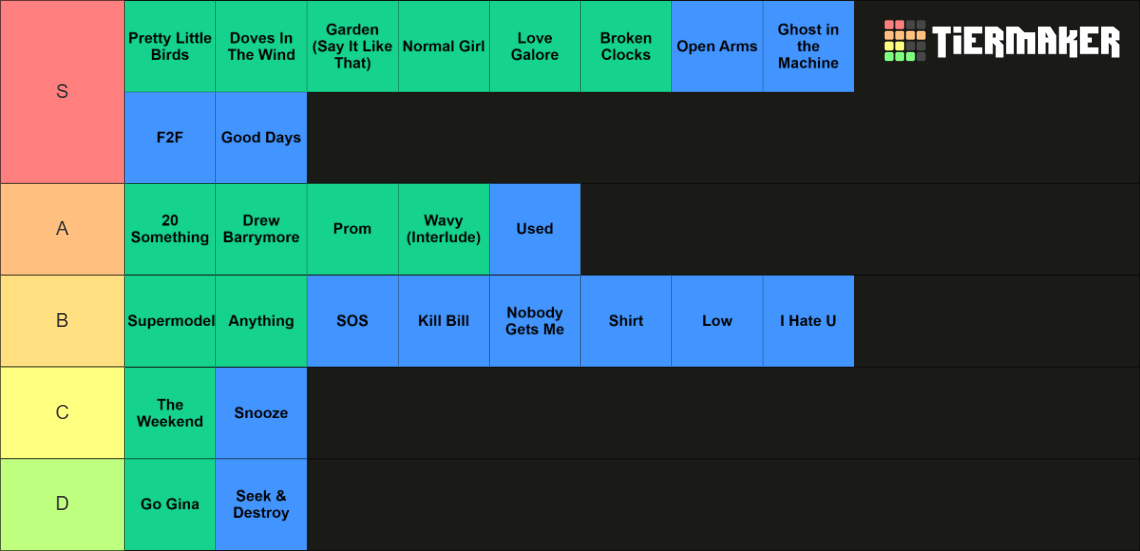Click the TierMaker logo icon
The image size is (1140, 551).
(x=904, y=41)
